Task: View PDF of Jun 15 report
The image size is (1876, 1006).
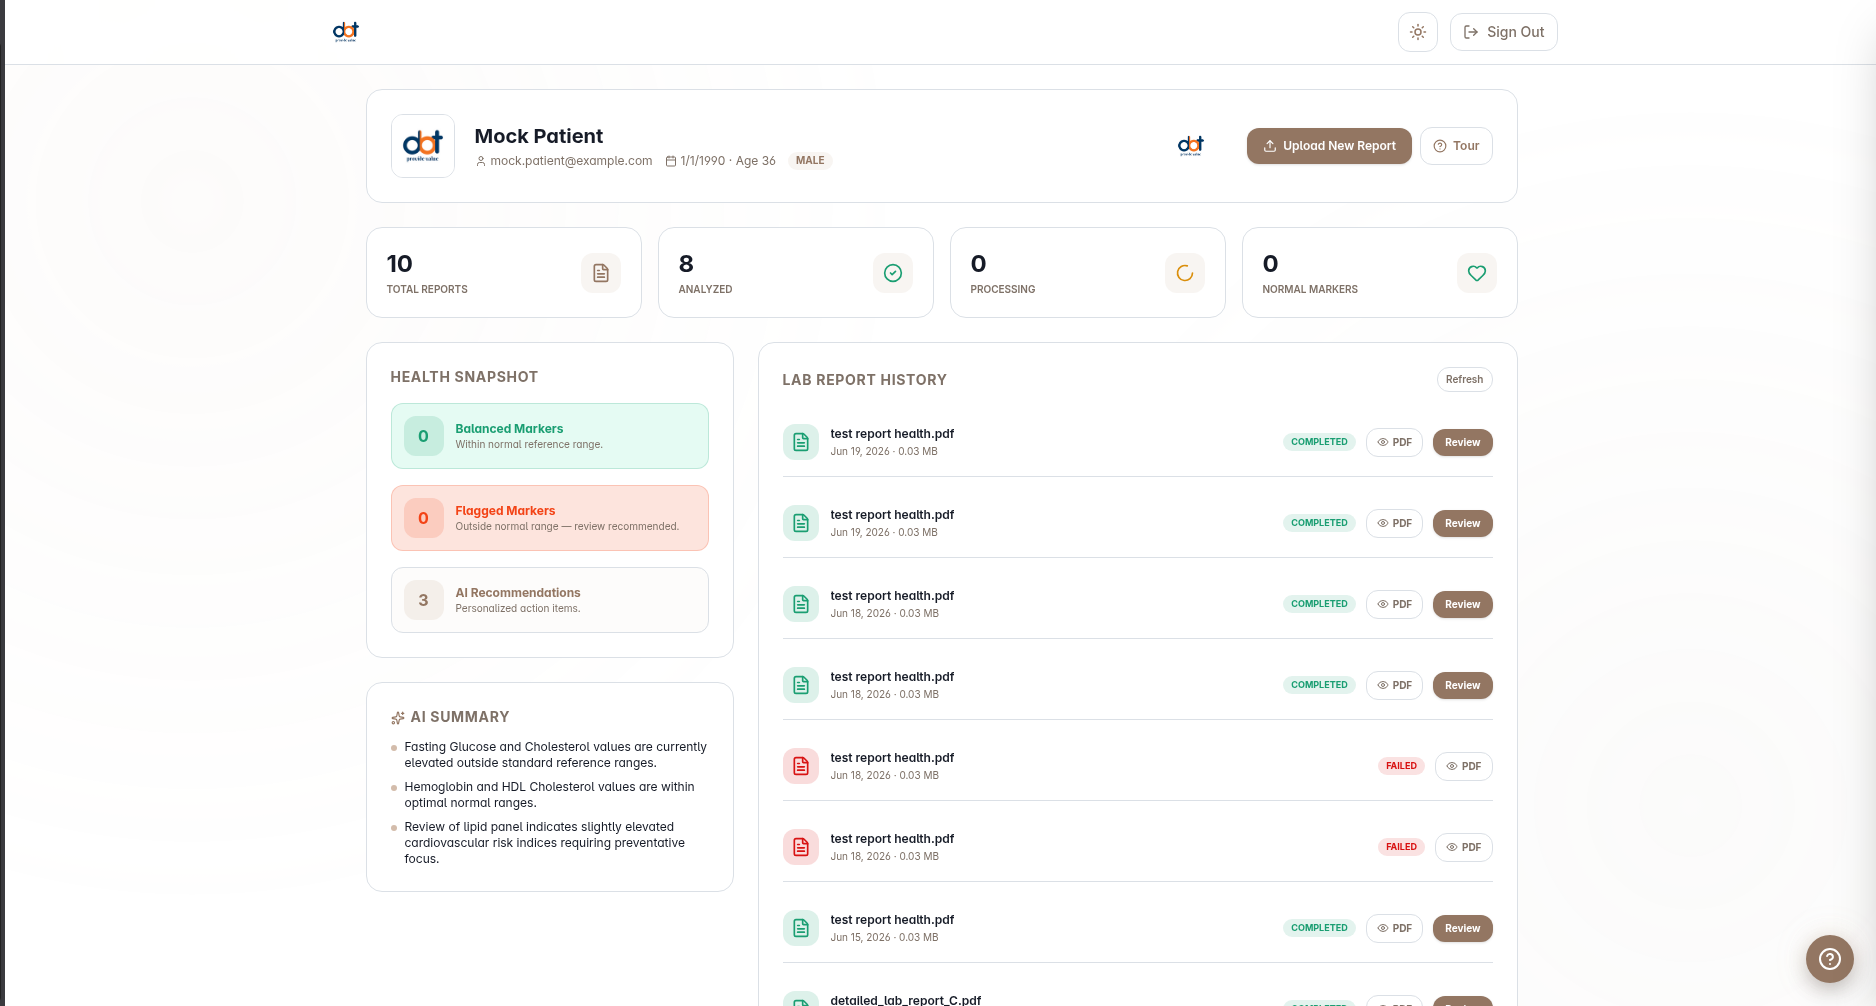Action: pos(1394,928)
